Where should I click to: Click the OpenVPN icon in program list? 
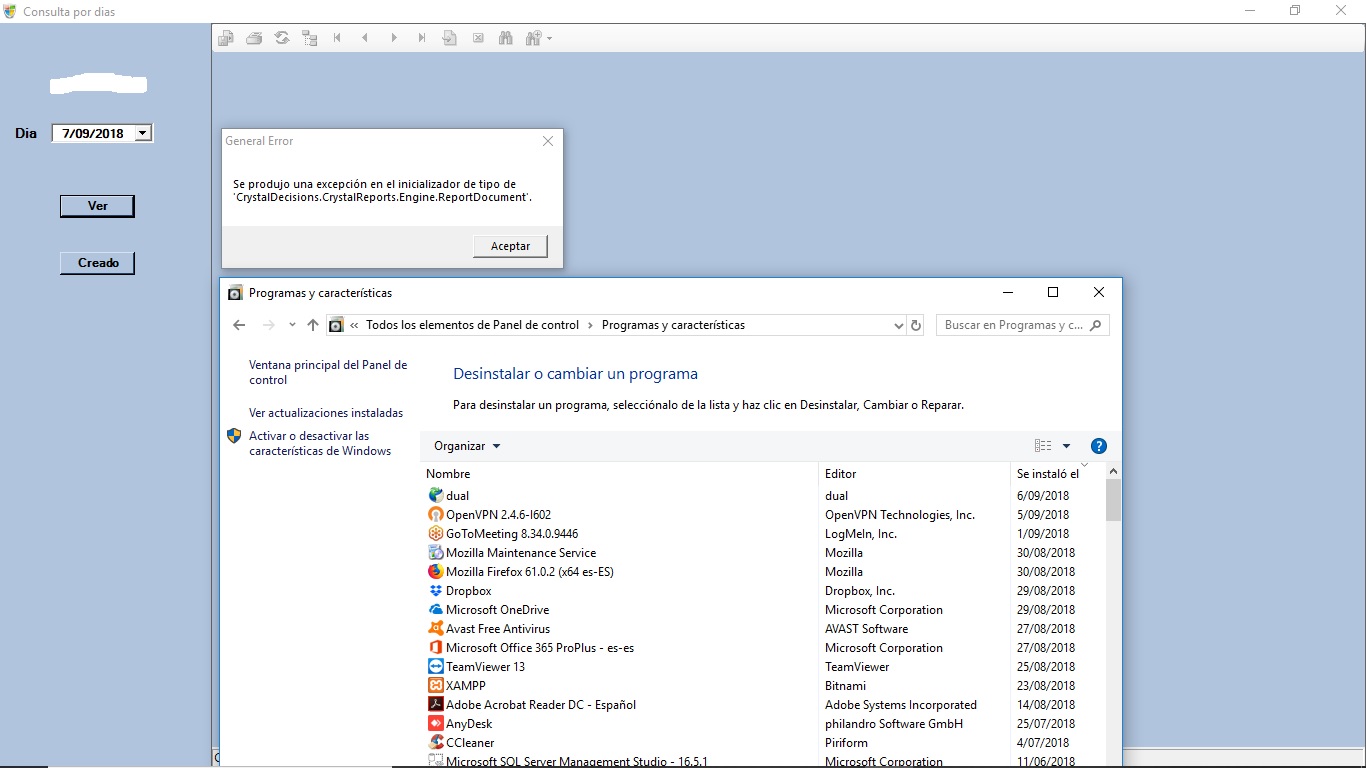(435, 515)
